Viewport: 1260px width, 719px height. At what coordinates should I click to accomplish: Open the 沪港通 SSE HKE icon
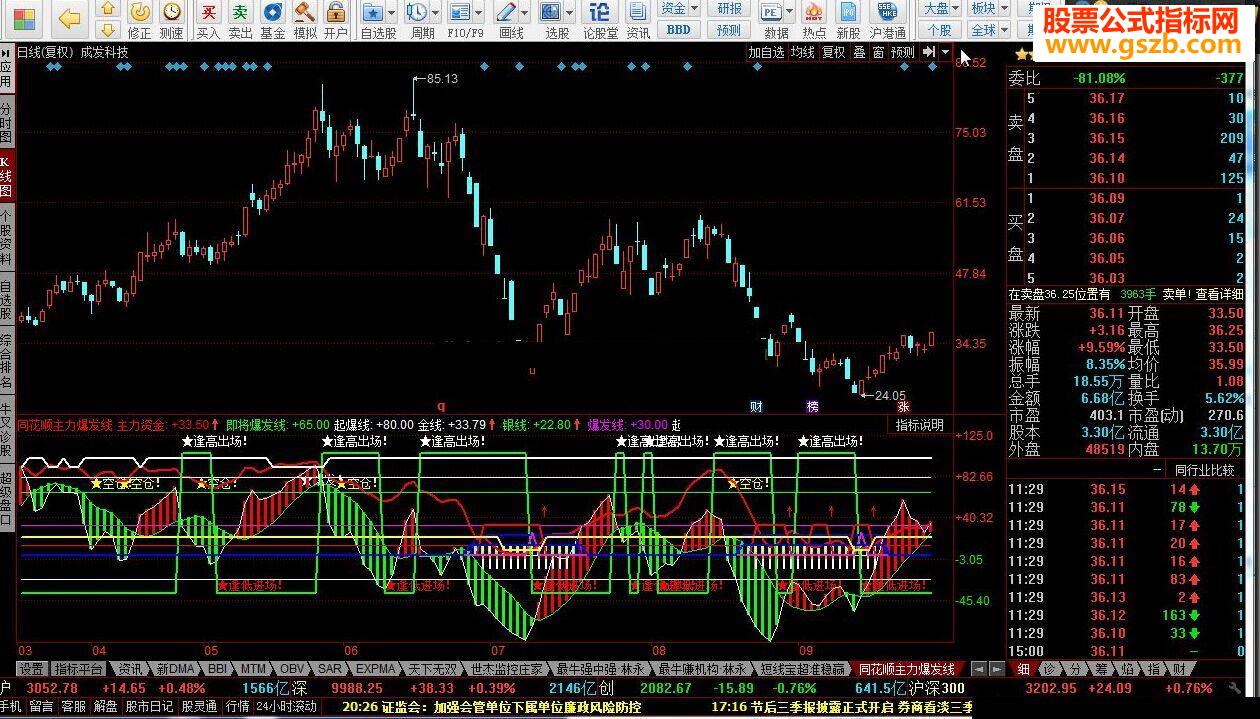887,20
